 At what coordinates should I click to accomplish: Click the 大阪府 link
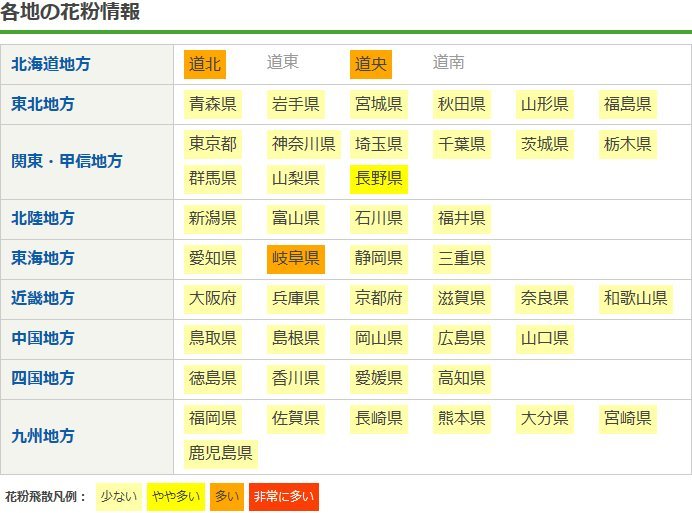pyautogui.click(x=213, y=299)
